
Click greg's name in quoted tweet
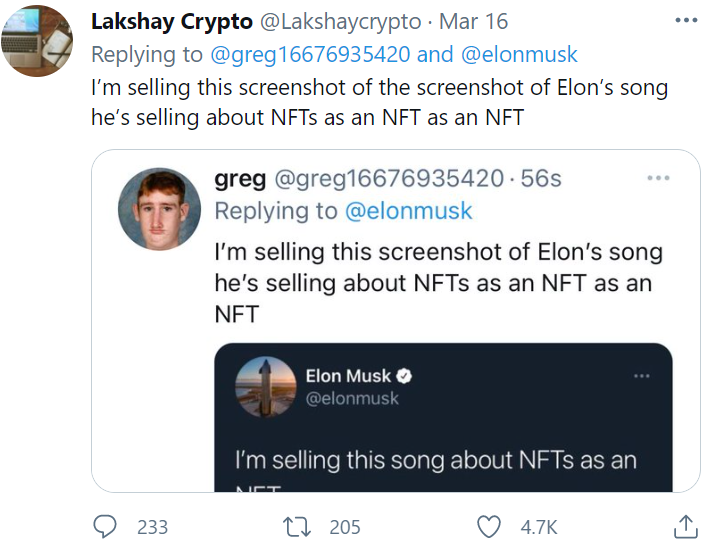tap(240, 179)
